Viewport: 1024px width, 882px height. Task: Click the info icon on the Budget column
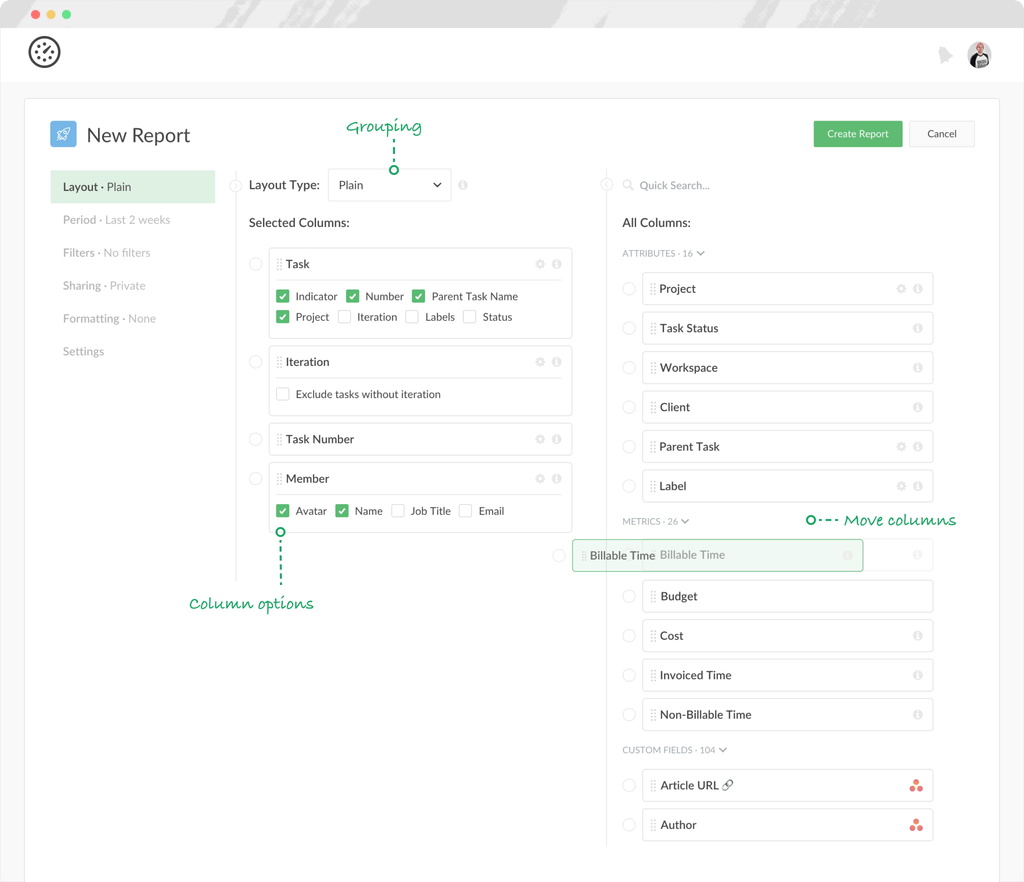[917, 596]
